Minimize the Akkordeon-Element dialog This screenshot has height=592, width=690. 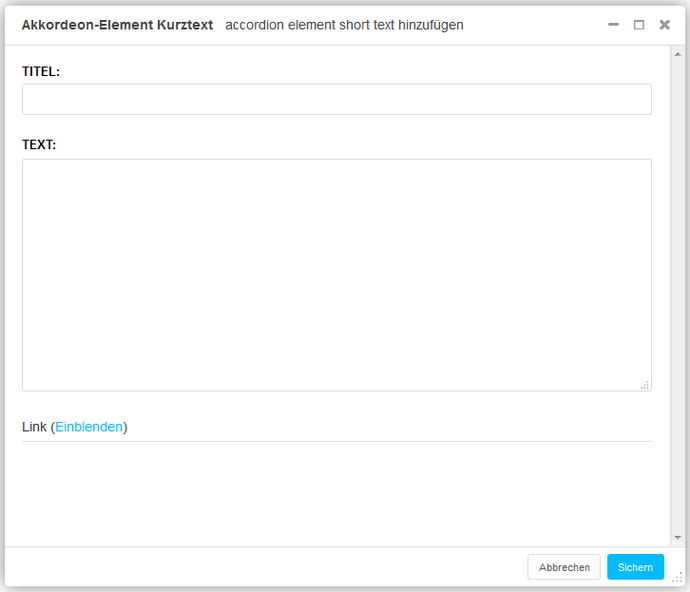coord(613,25)
